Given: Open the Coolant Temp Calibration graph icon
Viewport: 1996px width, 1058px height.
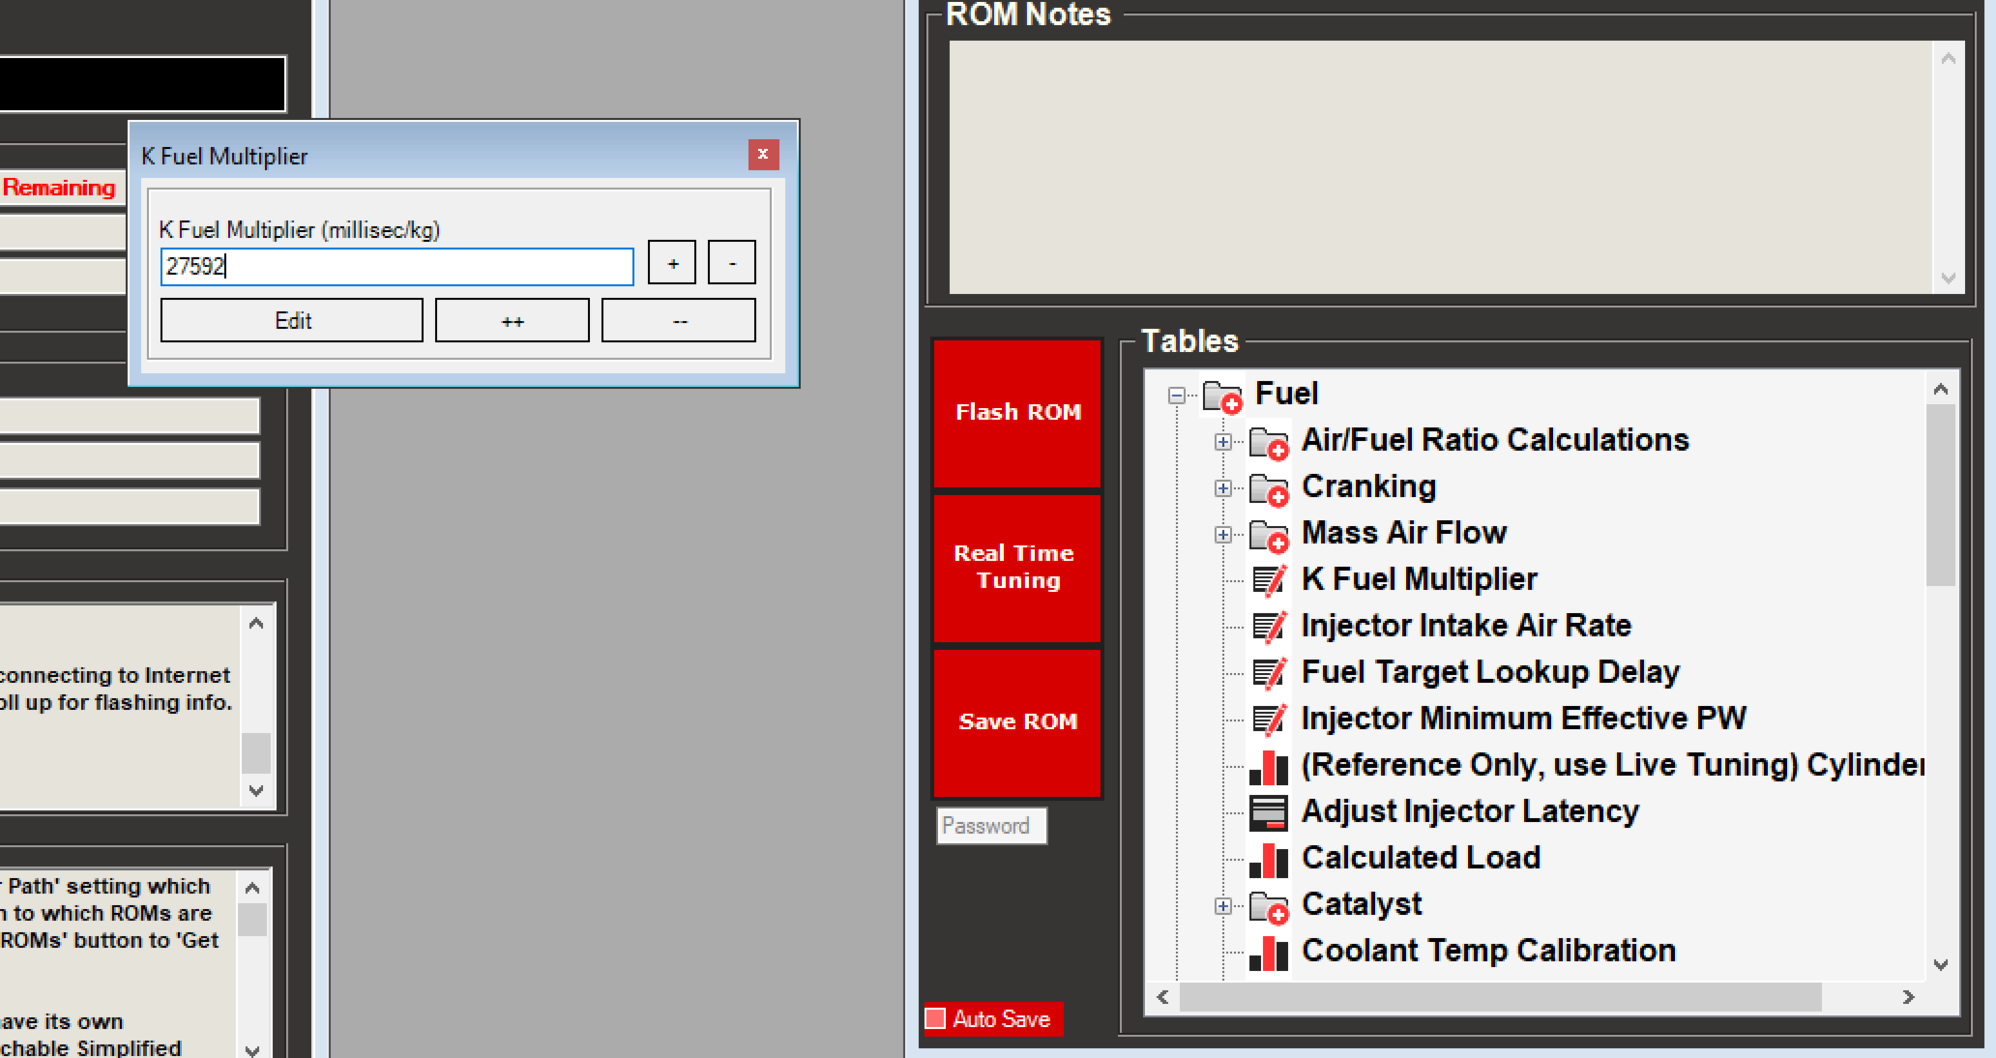Looking at the screenshot, I should click(1269, 950).
